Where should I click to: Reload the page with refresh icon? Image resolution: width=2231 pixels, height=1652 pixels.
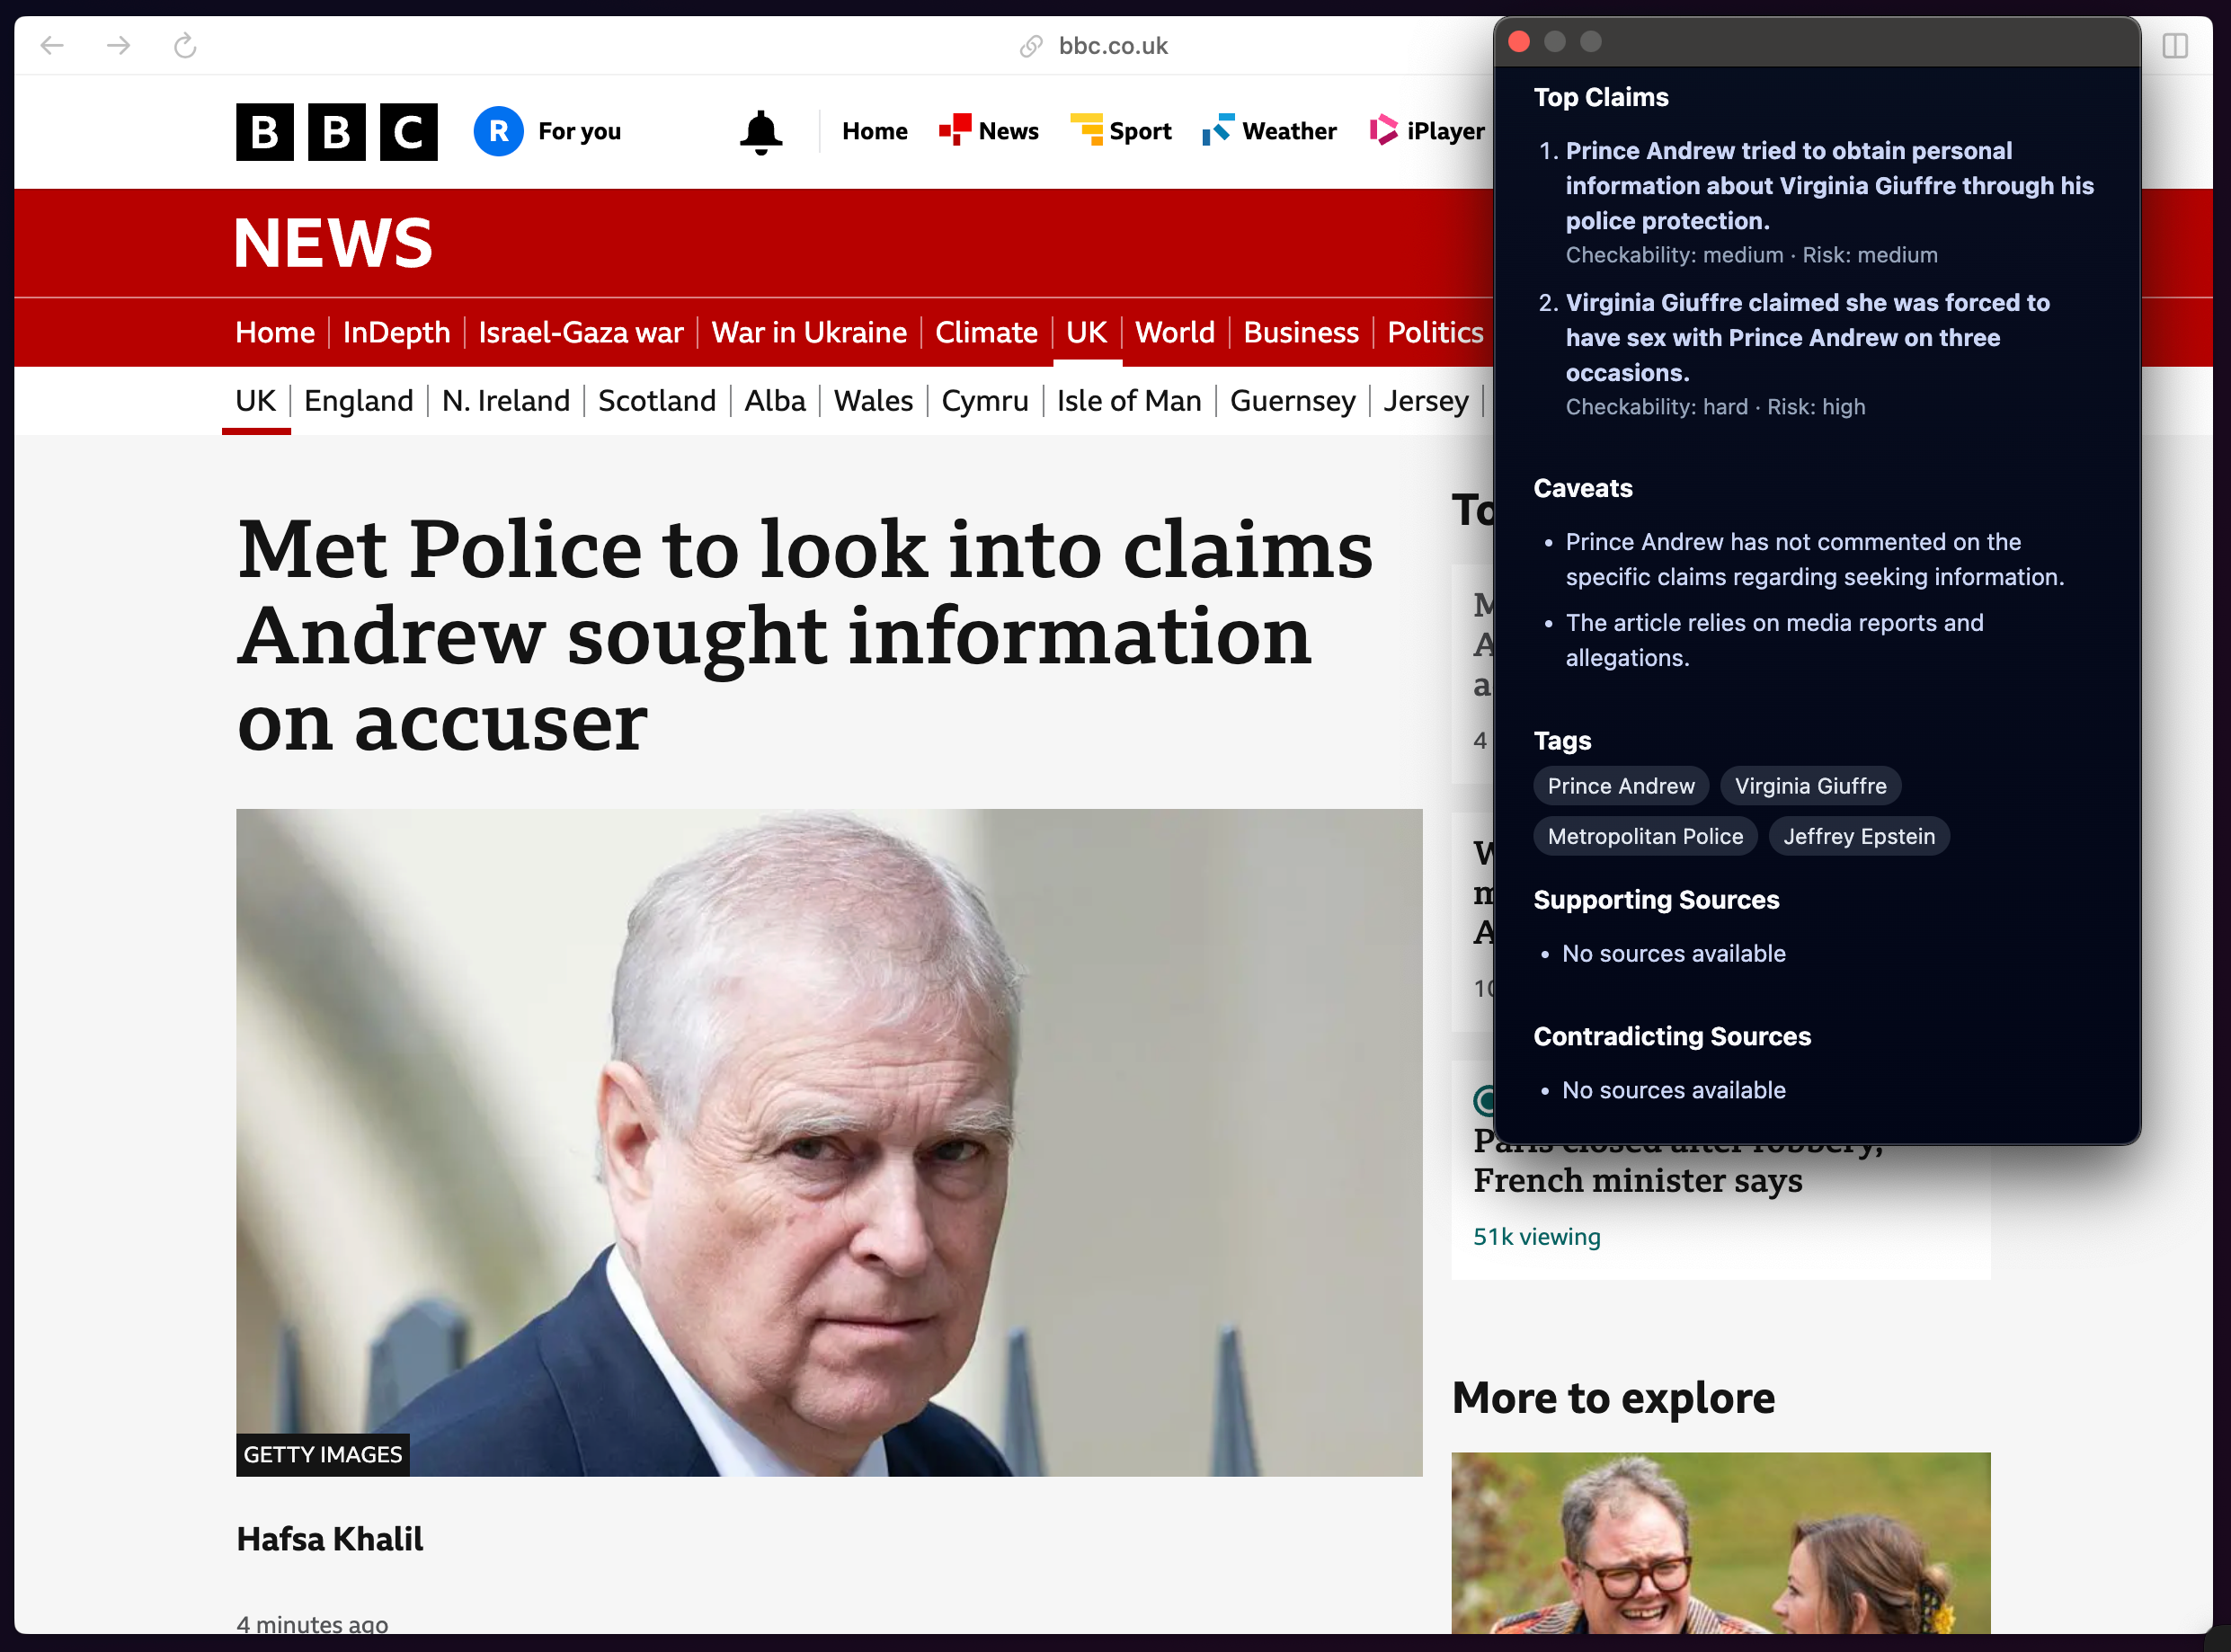tap(185, 45)
